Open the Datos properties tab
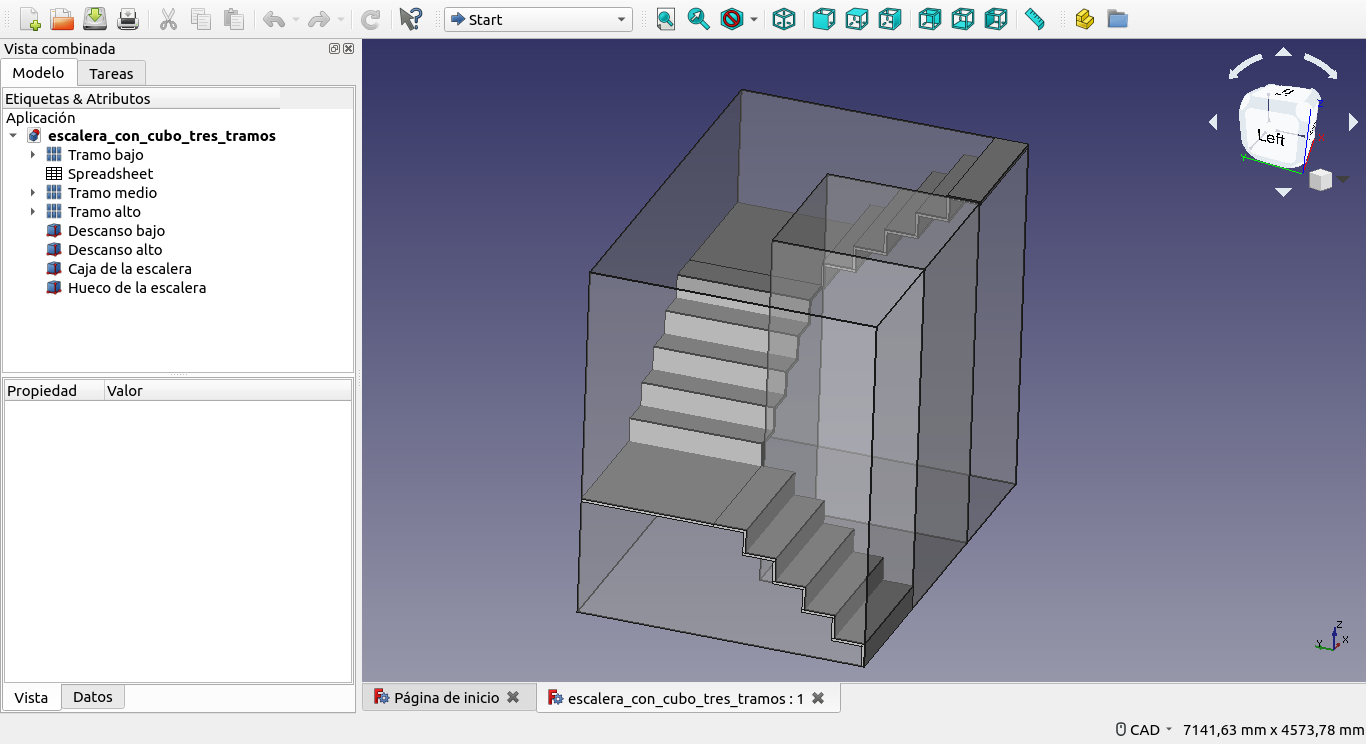The height and width of the screenshot is (744, 1366). tap(93, 697)
